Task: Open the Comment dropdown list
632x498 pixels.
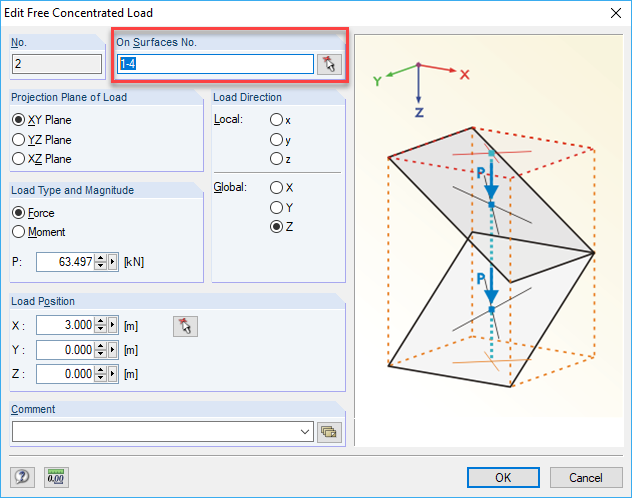Action: 305,432
